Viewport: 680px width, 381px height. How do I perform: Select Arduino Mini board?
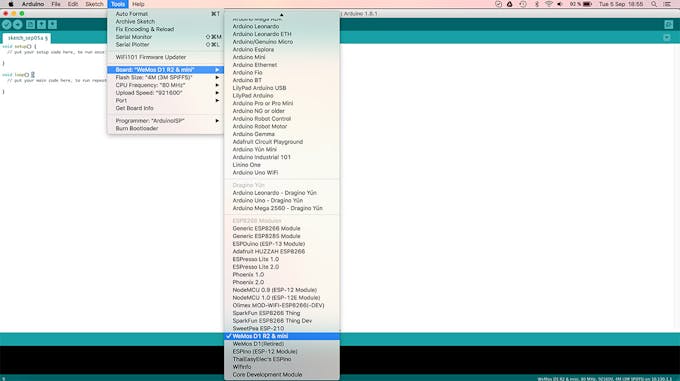tap(282, 57)
